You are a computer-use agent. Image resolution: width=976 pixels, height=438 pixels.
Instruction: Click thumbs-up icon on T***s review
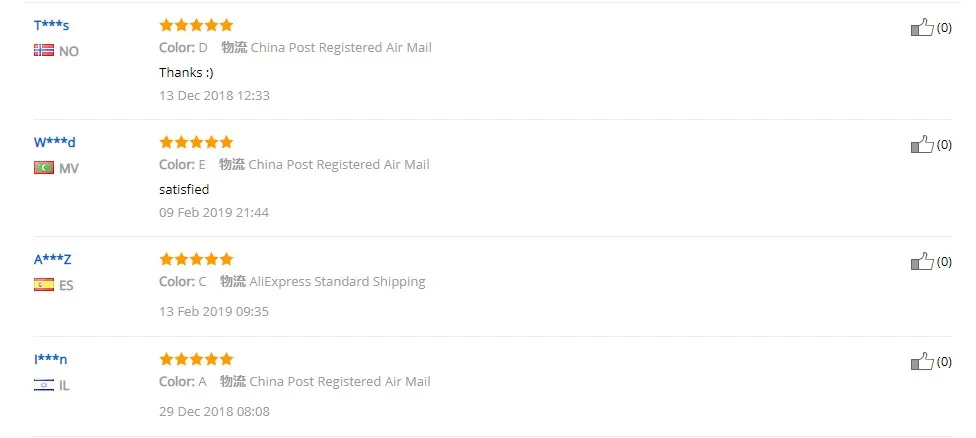922,27
